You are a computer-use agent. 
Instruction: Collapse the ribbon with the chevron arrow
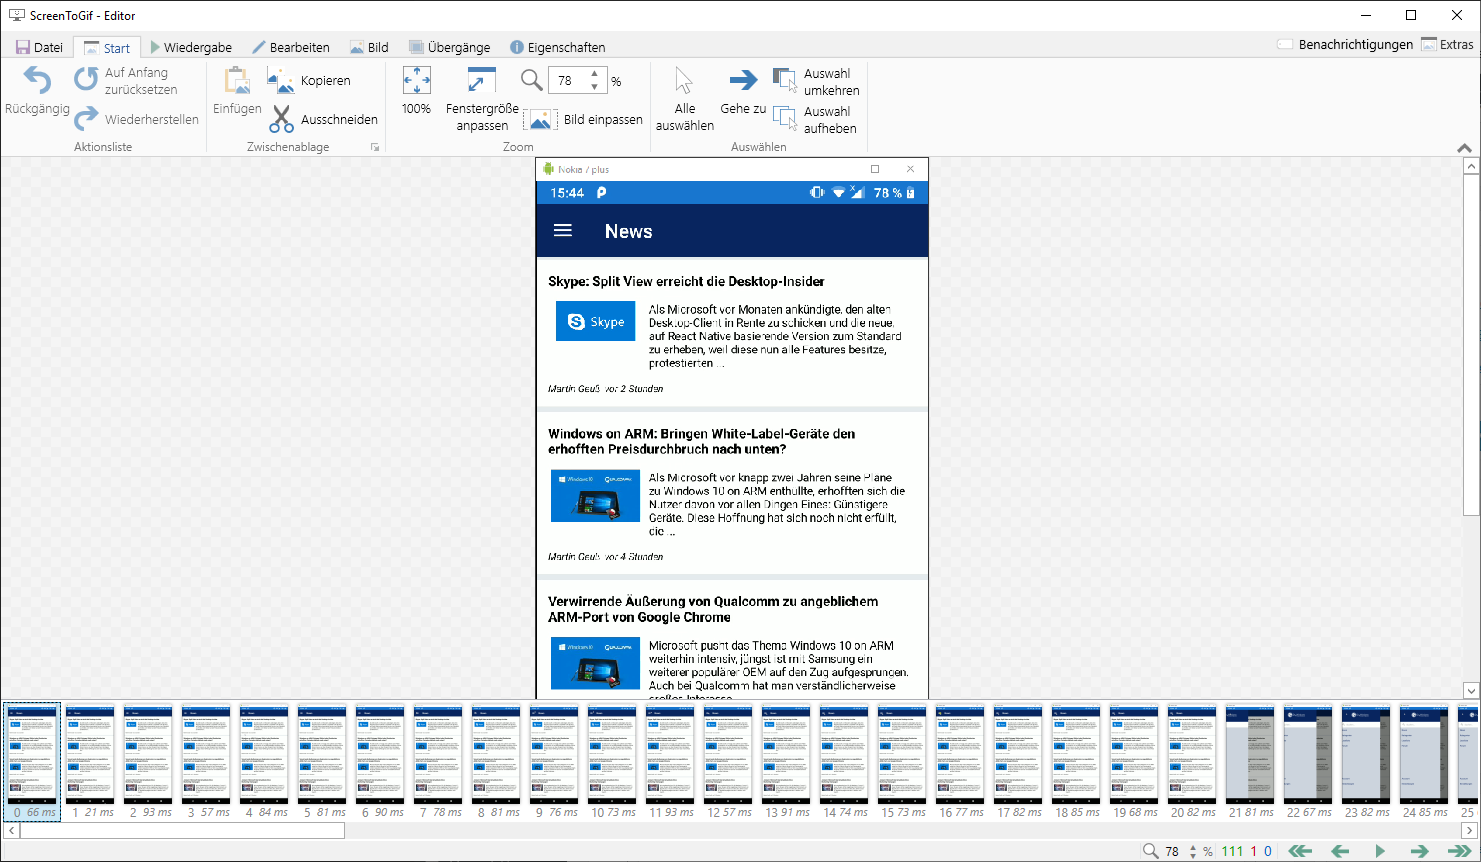tap(1465, 148)
